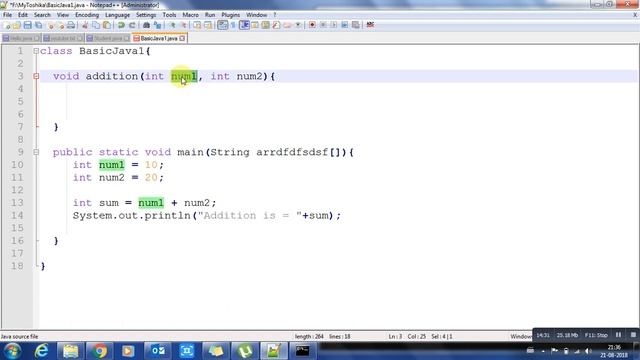Click the Paste toolbar icon
The height and width of the screenshot is (360, 640).
107,25
